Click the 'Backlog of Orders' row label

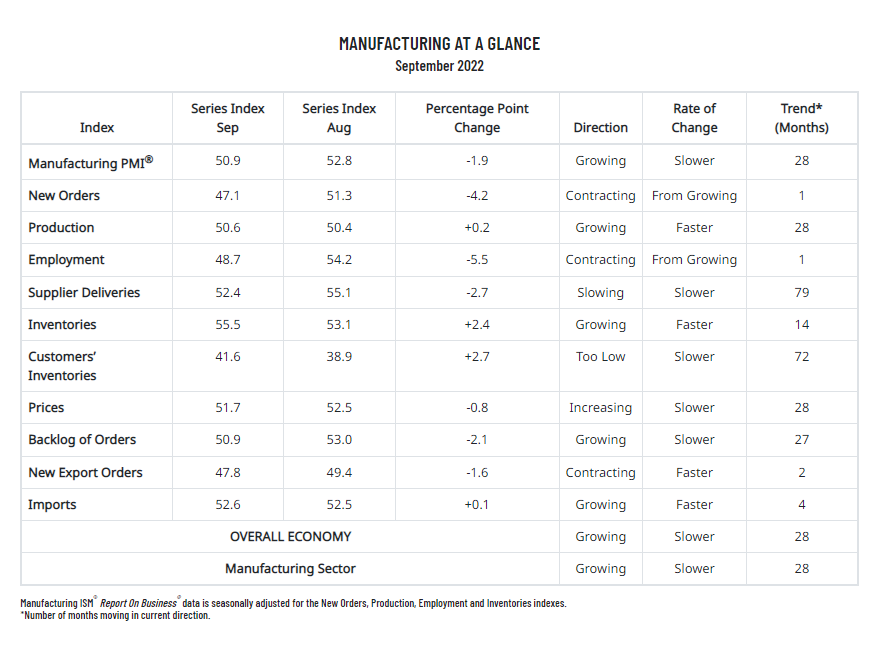[x=82, y=440]
